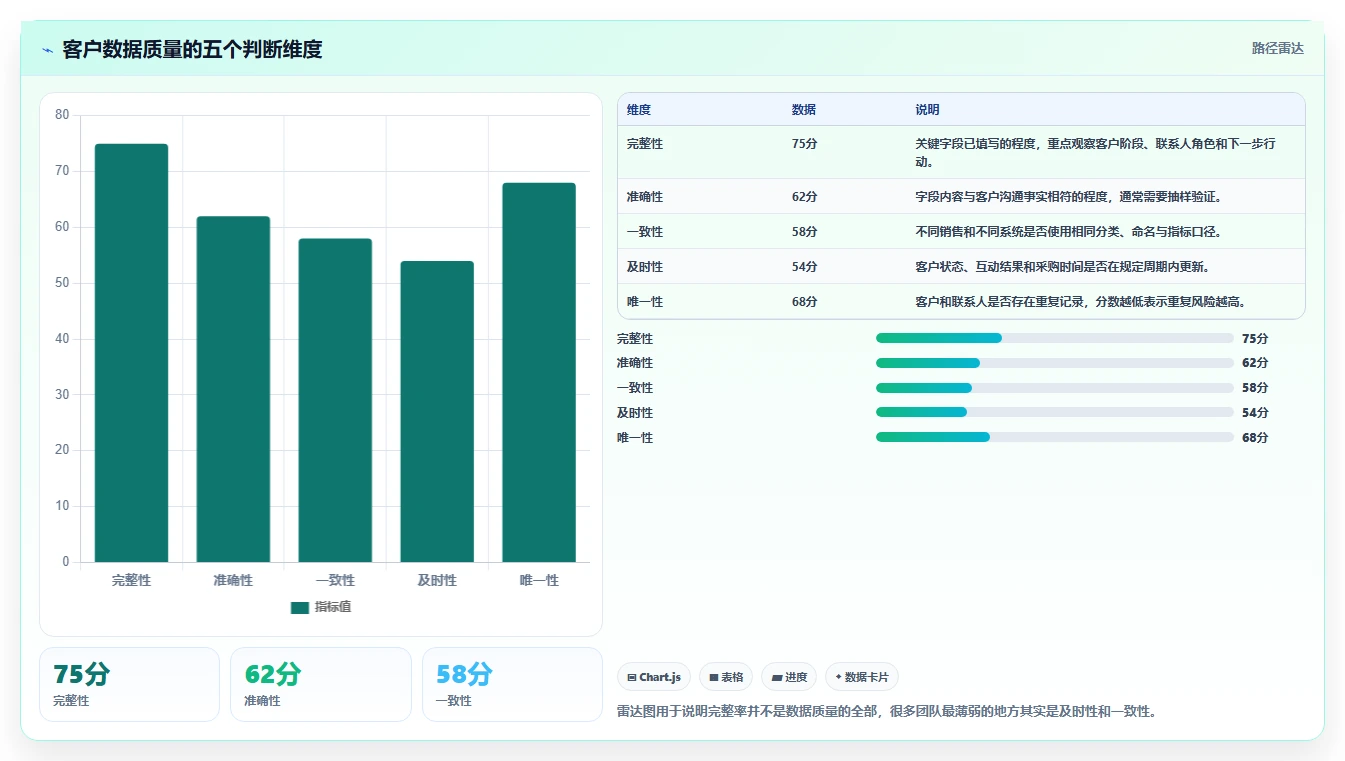Click the 完整性 x-axis label

[131, 580]
